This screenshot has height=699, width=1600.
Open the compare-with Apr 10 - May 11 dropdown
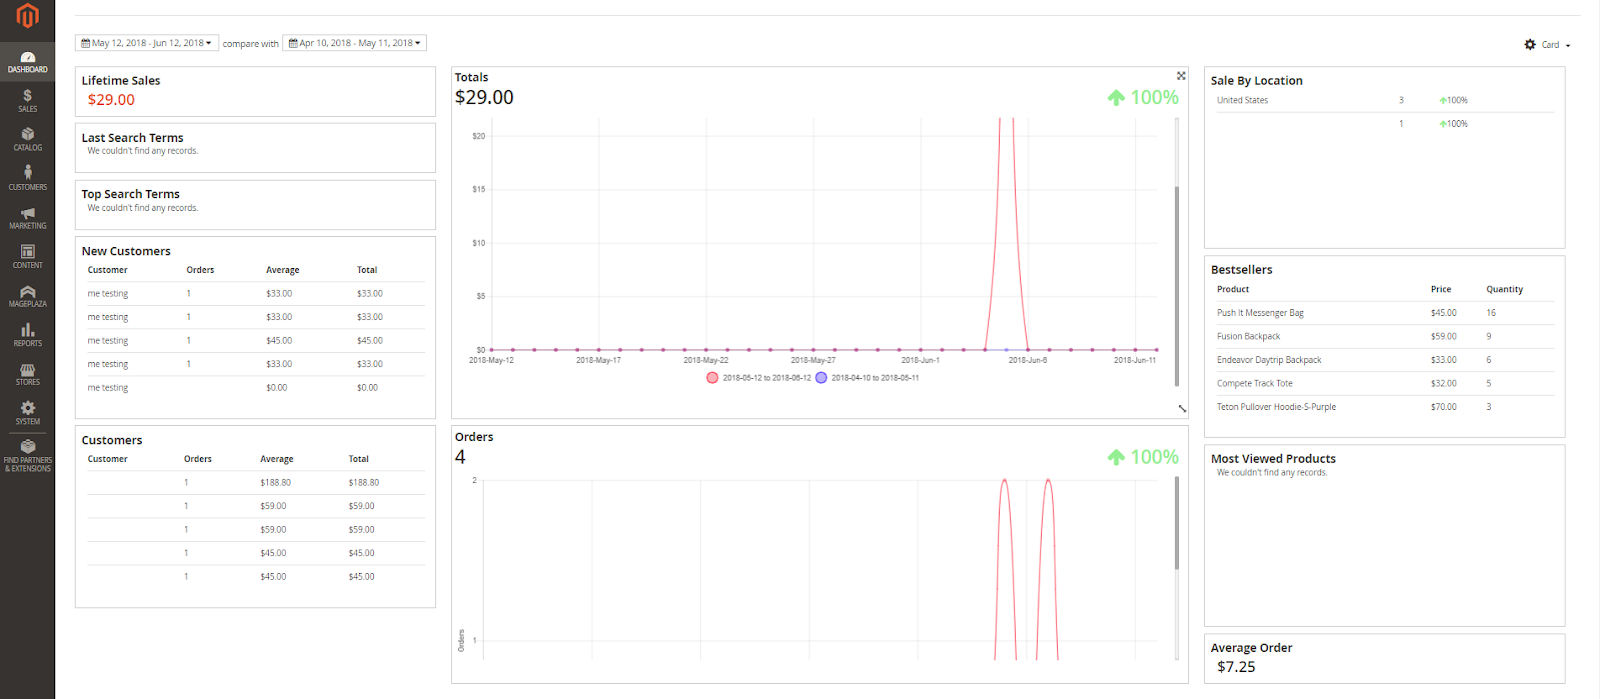(355, 43)
